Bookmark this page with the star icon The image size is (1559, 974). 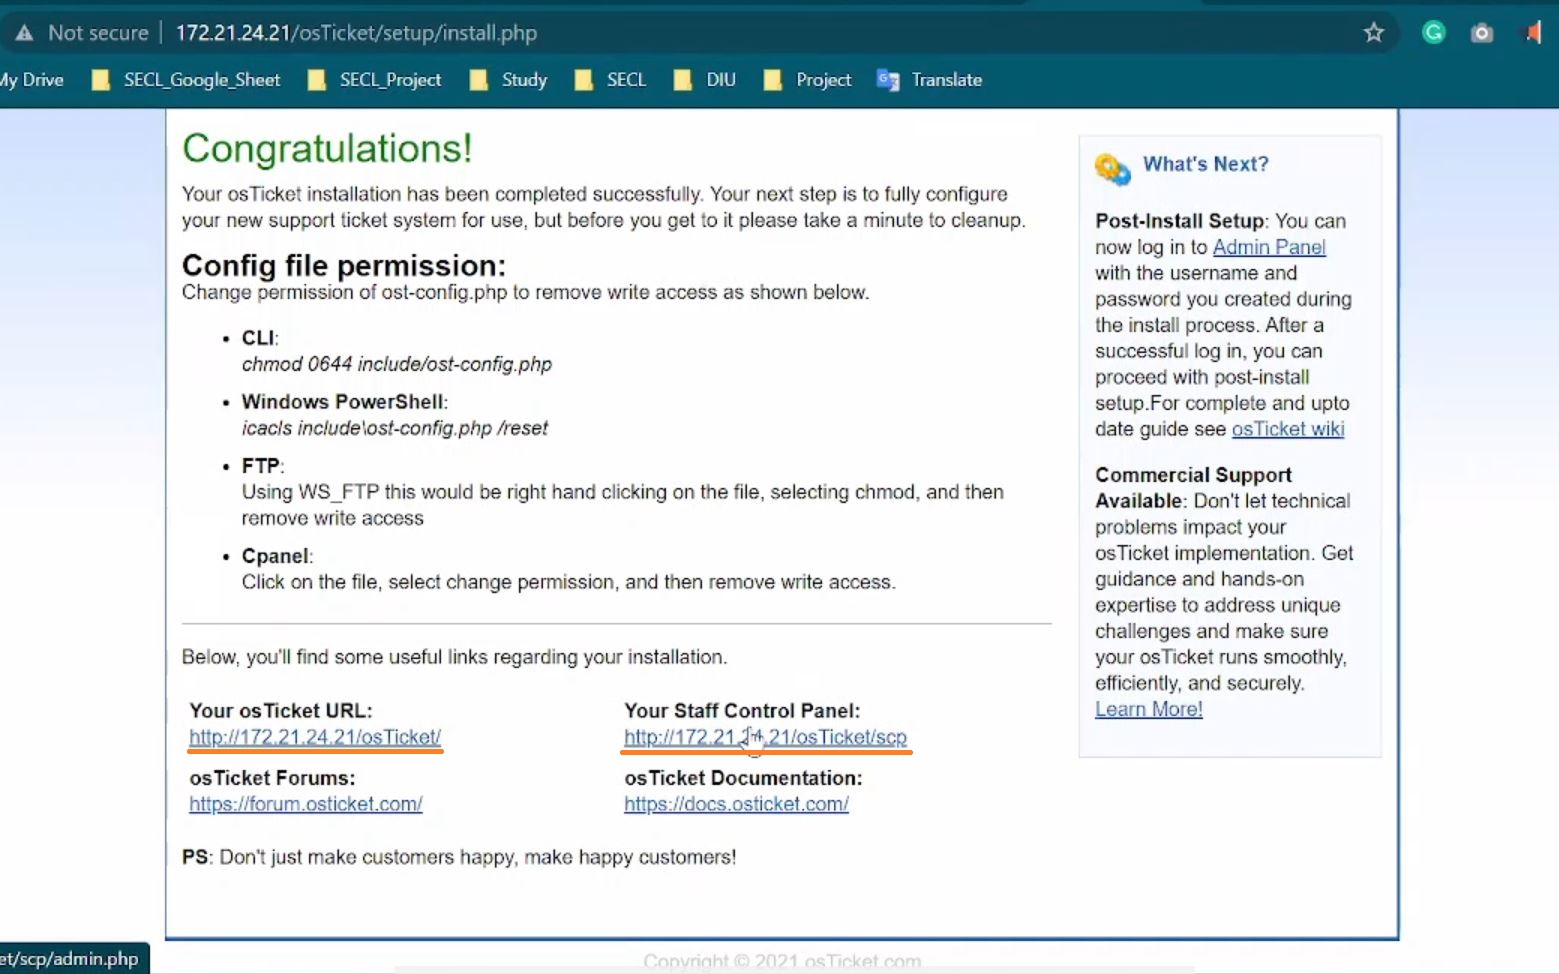(1374, 33)
